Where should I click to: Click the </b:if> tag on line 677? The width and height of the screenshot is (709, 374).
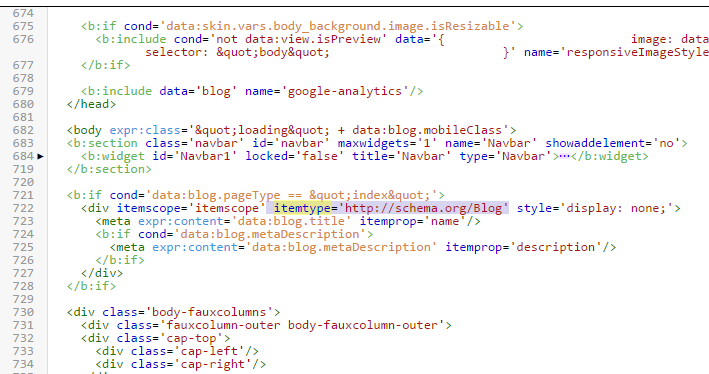pos(105,65)
